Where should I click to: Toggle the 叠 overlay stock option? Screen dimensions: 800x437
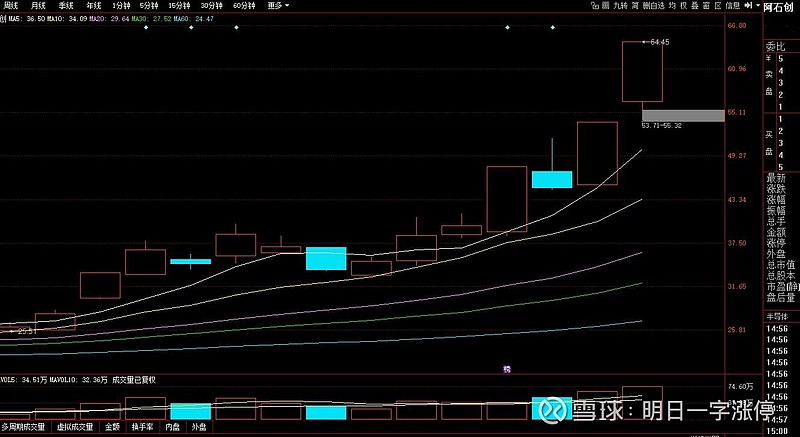tap(694, 6)
